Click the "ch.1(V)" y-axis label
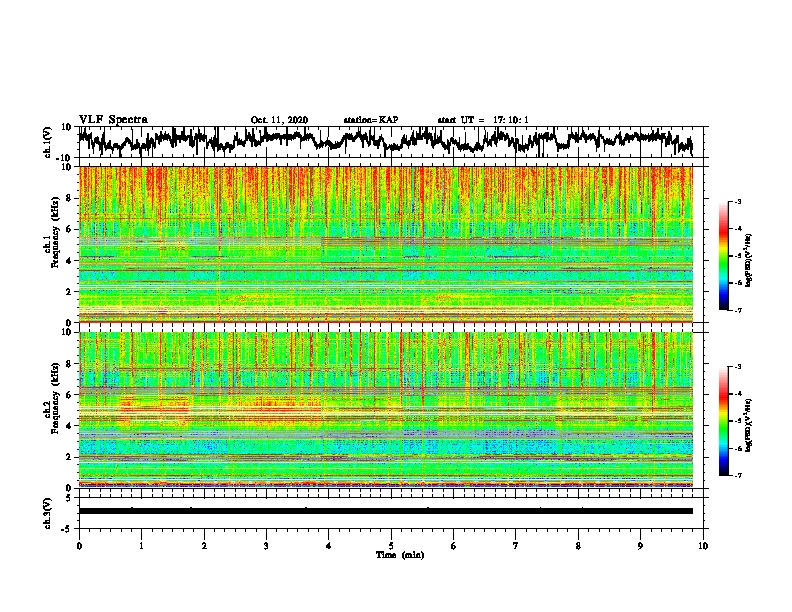 pyautogui.click(x=49, y=142)
